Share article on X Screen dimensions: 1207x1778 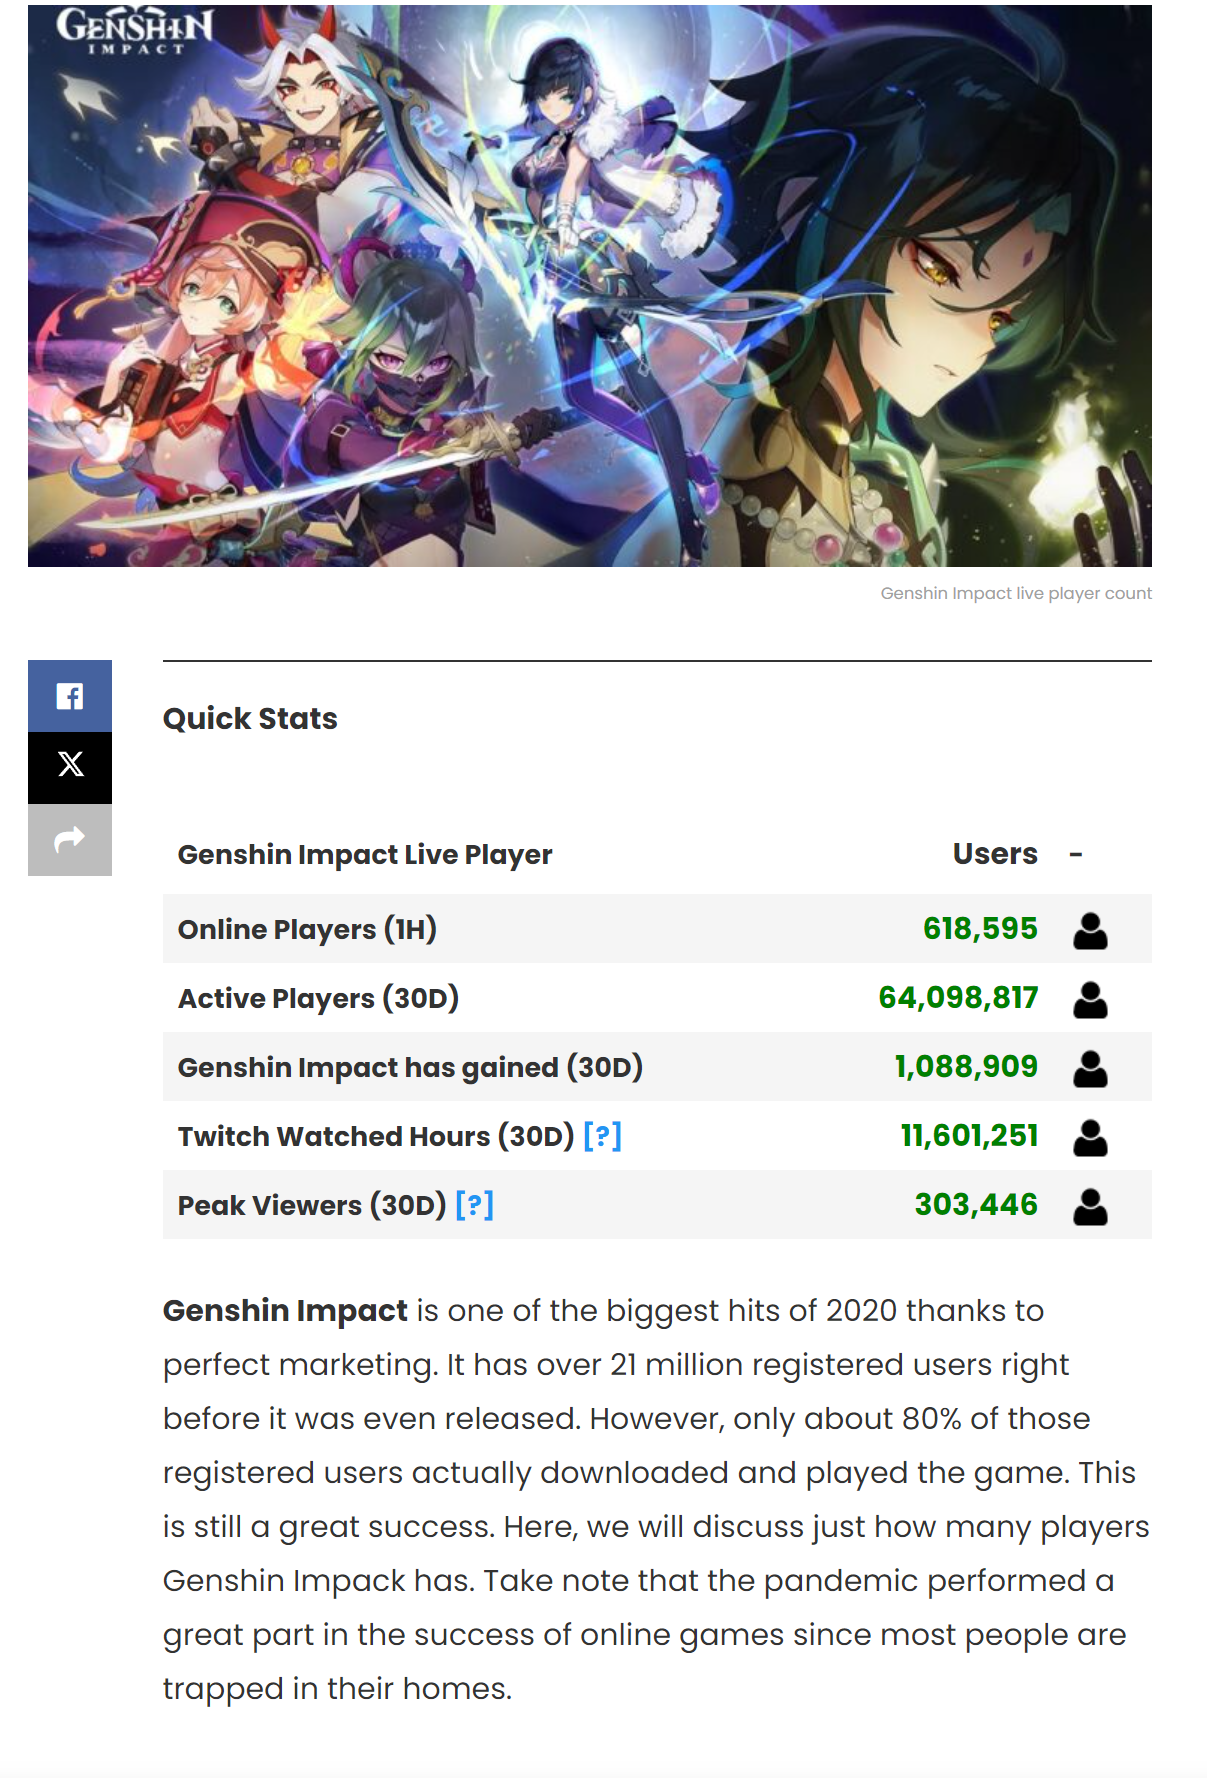70,767
